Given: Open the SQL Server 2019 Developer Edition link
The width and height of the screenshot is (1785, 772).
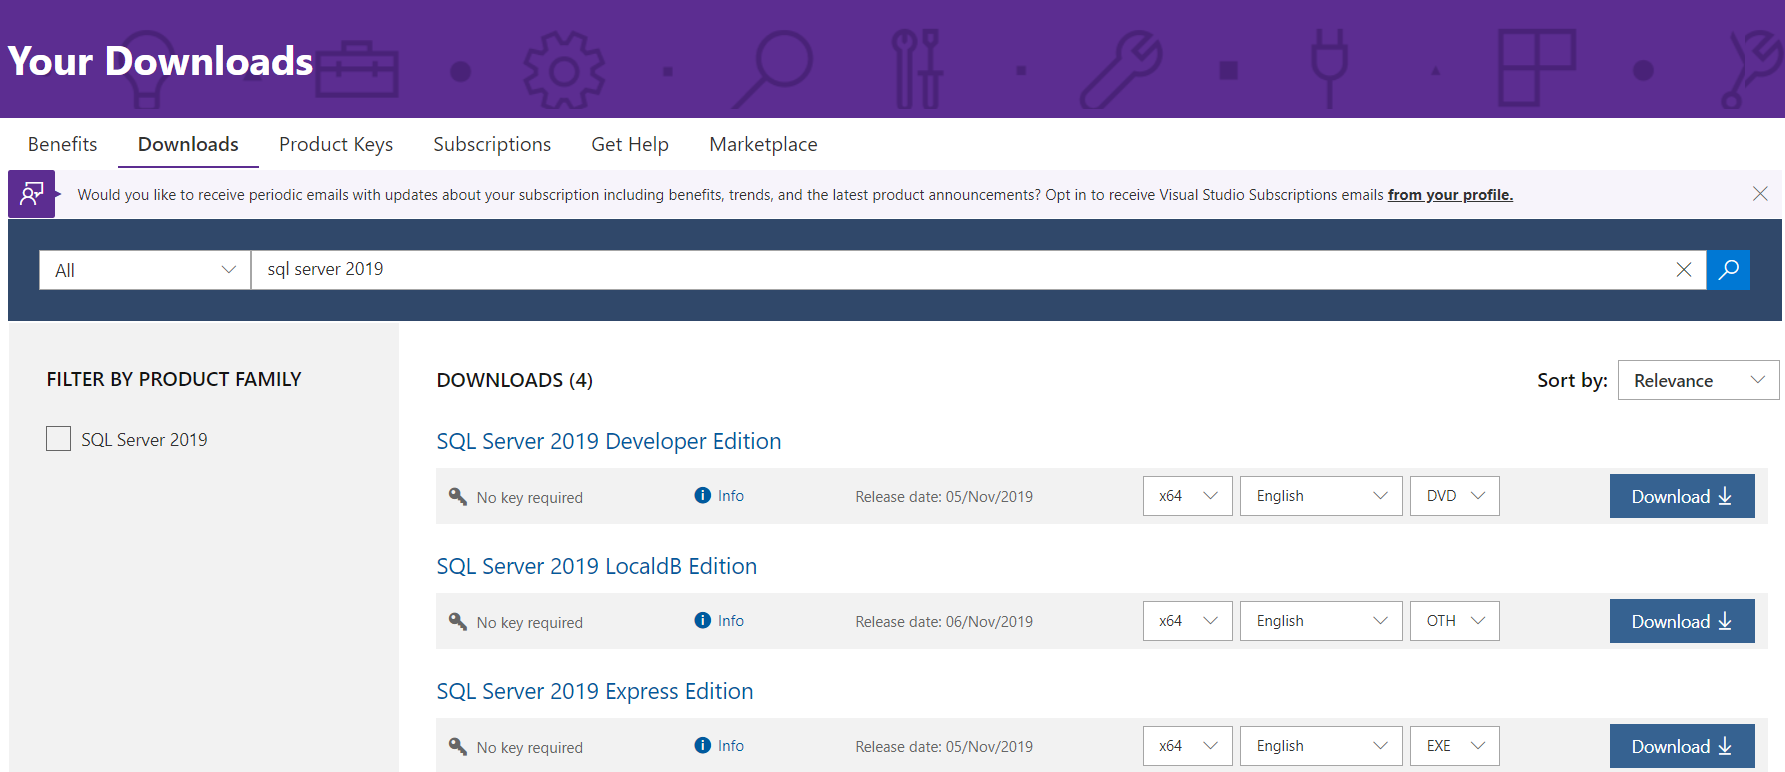Looking at the screenshot, I should click(609, 441).
